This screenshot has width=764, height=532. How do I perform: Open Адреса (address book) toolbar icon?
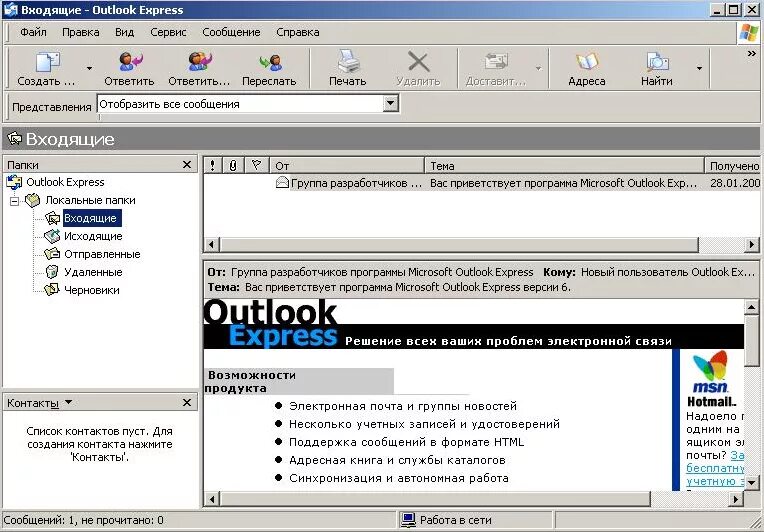pyautogui.click(x=587, y=61)
